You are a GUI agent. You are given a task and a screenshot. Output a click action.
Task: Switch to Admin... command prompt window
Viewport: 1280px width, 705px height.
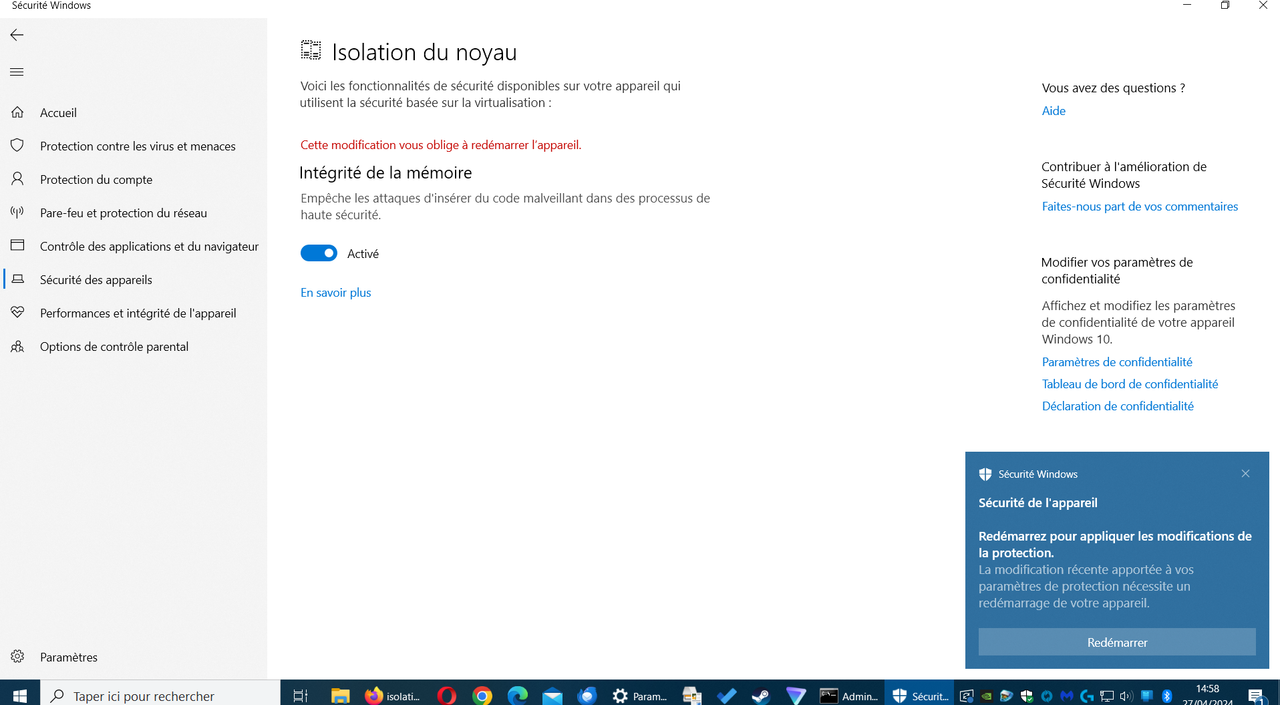(x=849, y=695)
